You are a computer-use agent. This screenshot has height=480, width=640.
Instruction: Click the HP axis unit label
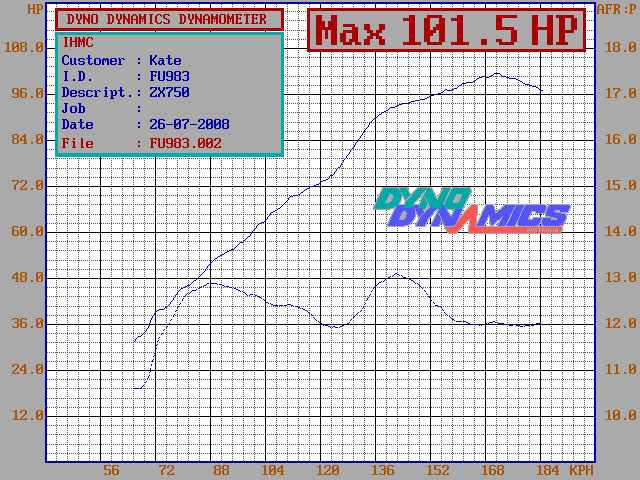[35, 9]
